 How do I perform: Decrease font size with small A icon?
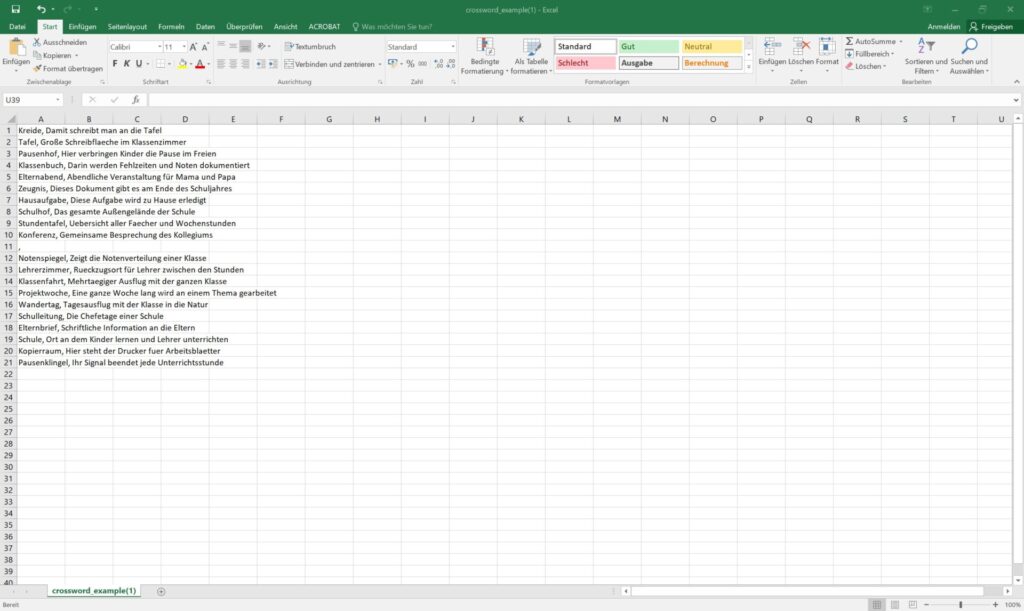click(205, 47)
